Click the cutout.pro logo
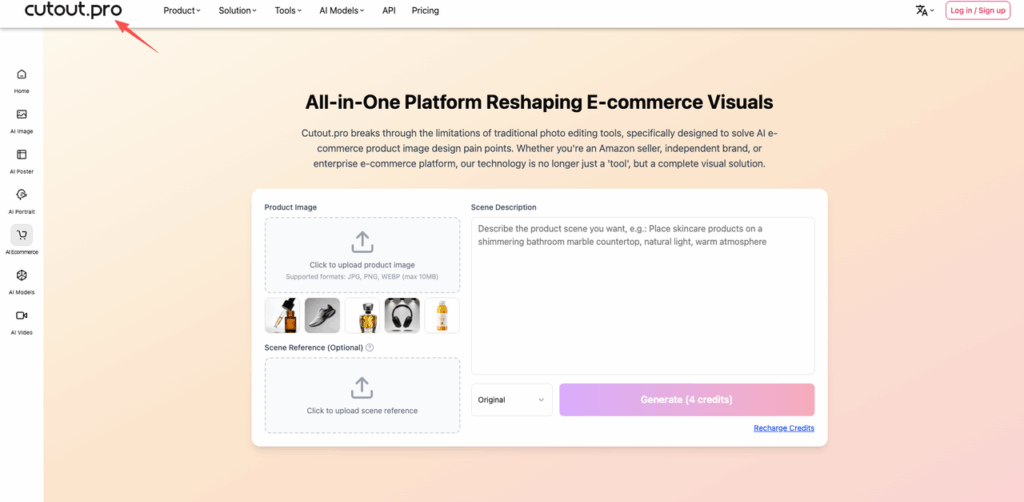The height and width of the screenshot is (502, 1024). 73,10
